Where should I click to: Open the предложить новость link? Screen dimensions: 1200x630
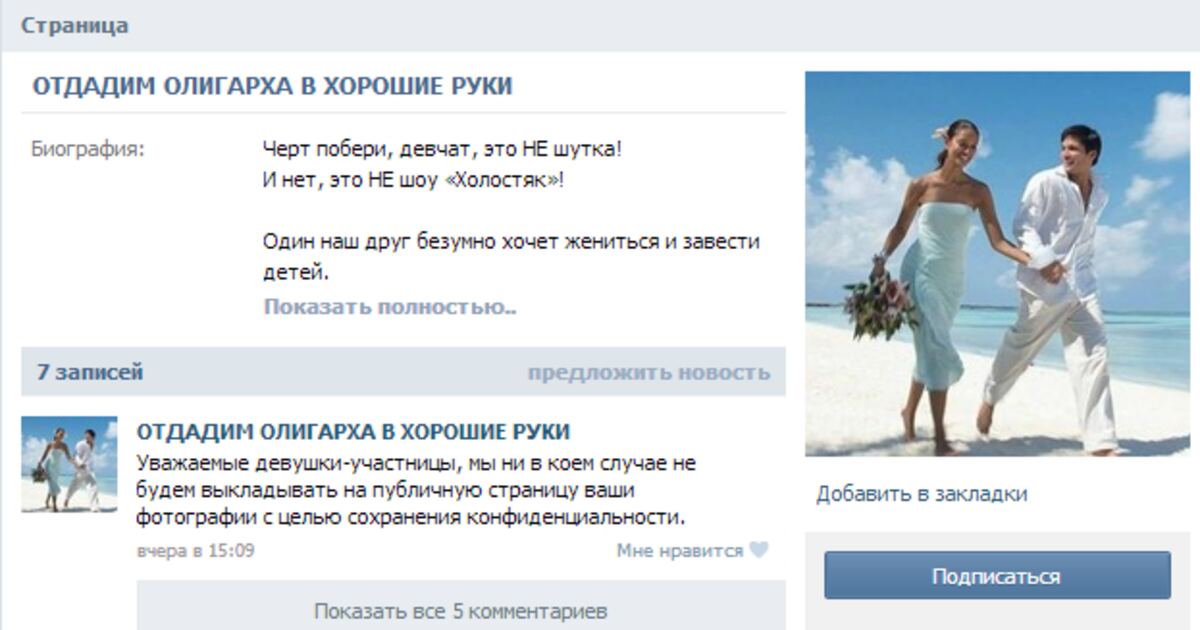tap(649, 373)
